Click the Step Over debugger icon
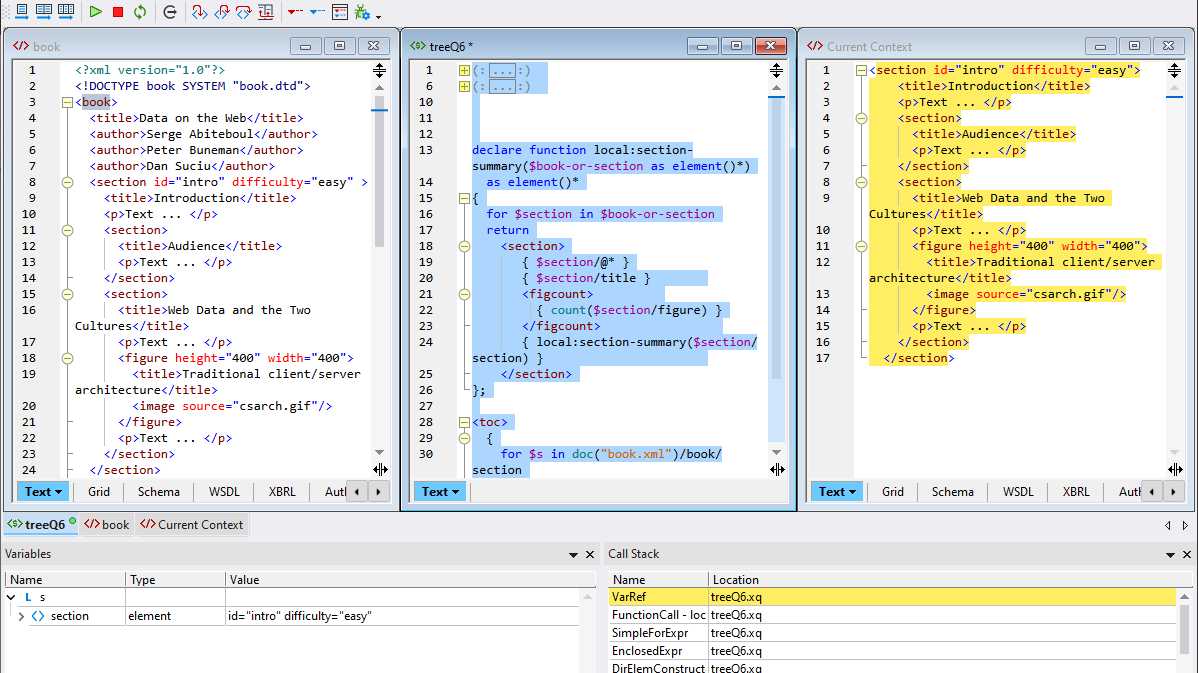Image resolution: width=1198 pixels, height=673 pixels. pos(243,12)
